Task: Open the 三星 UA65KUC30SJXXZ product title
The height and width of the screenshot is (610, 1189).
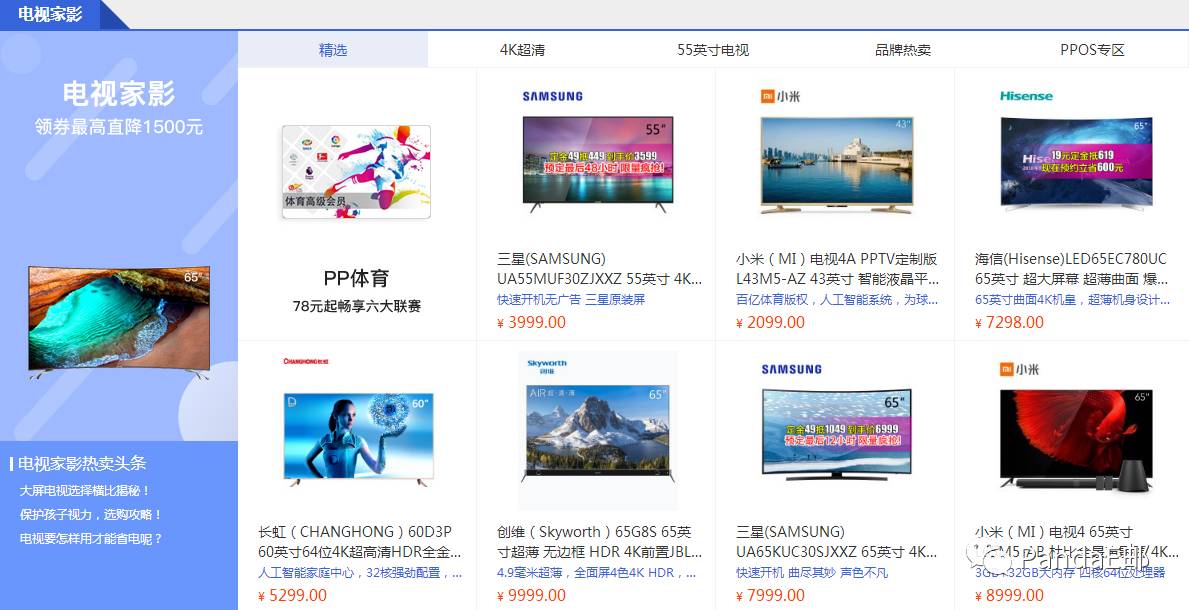Action: (836, 542)
